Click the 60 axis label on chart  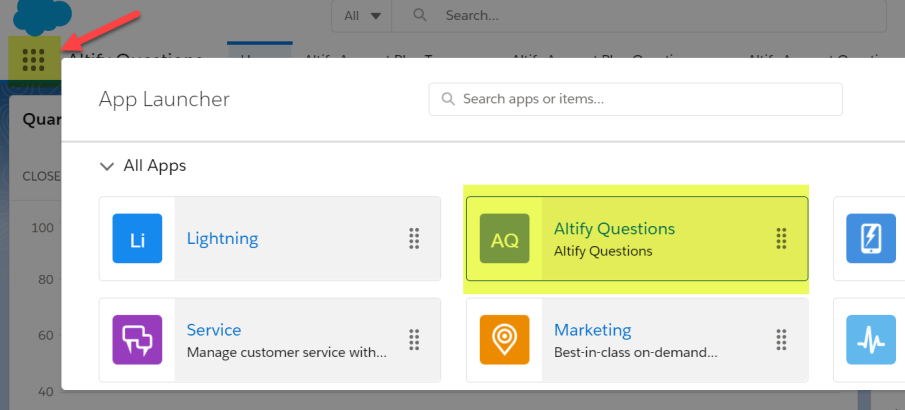(x=45, y=336)
